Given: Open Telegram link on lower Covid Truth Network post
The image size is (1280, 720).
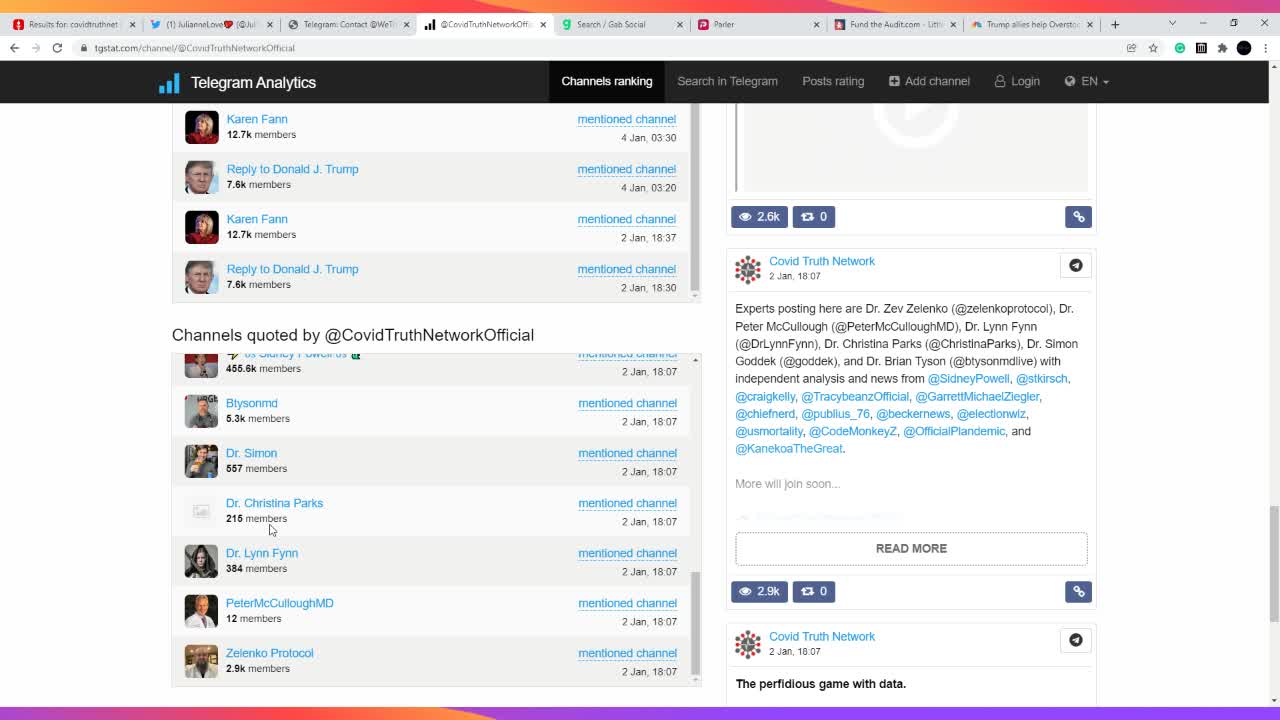Looking at the screenshot, I should point(1075,640).
